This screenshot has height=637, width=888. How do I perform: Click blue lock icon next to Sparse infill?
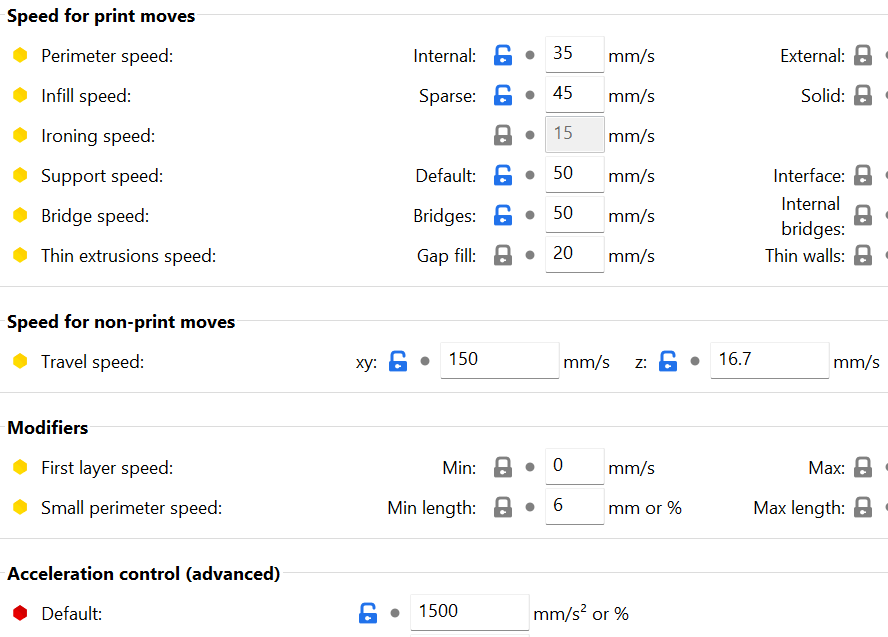click(x=503, y=96)
